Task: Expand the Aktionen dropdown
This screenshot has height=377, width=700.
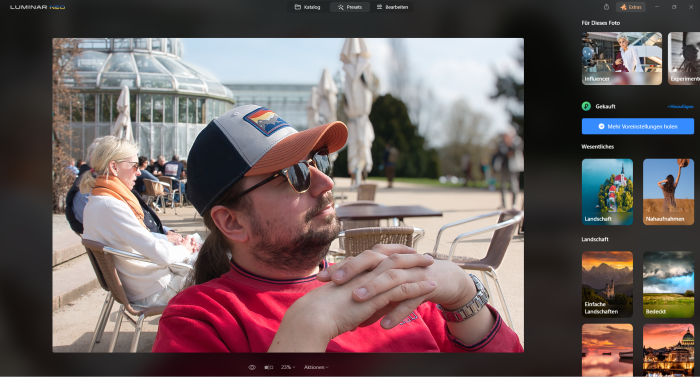Action: (316, 367)
